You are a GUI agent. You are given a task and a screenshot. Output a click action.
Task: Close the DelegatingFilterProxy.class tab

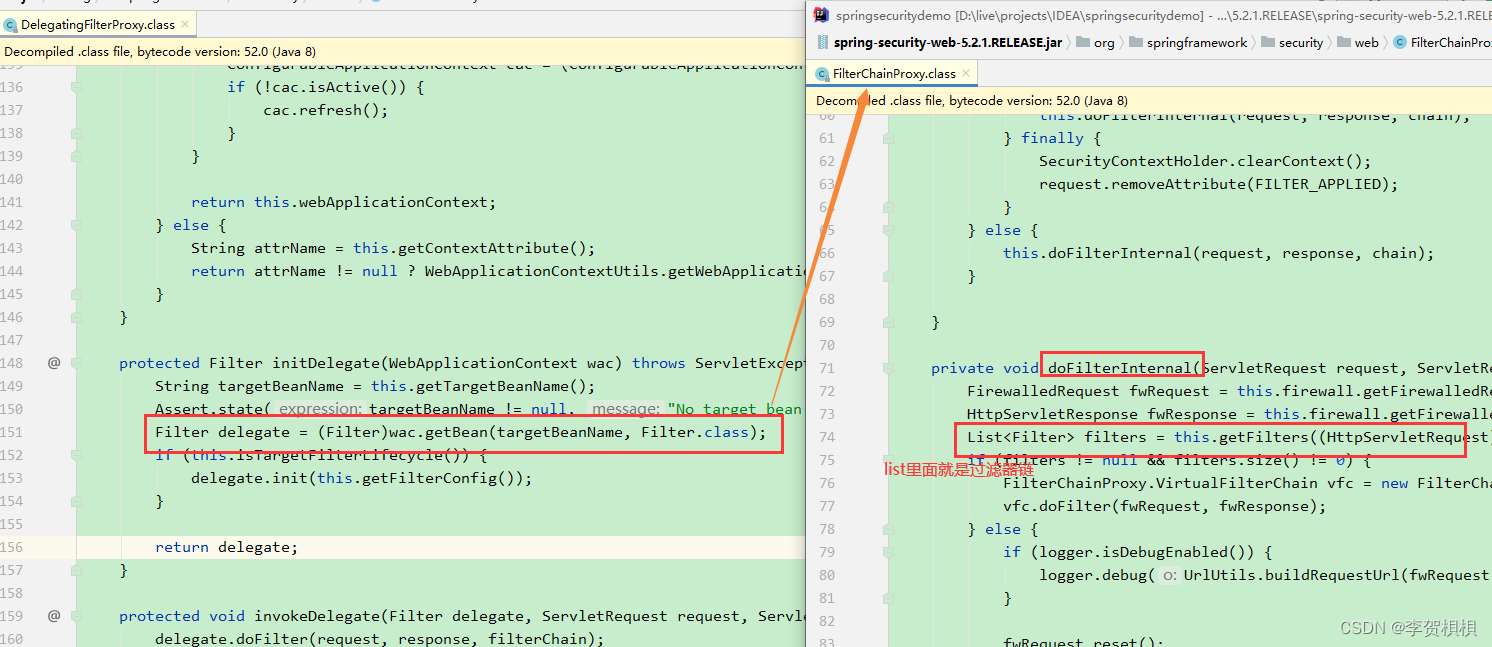coord(186,24)
